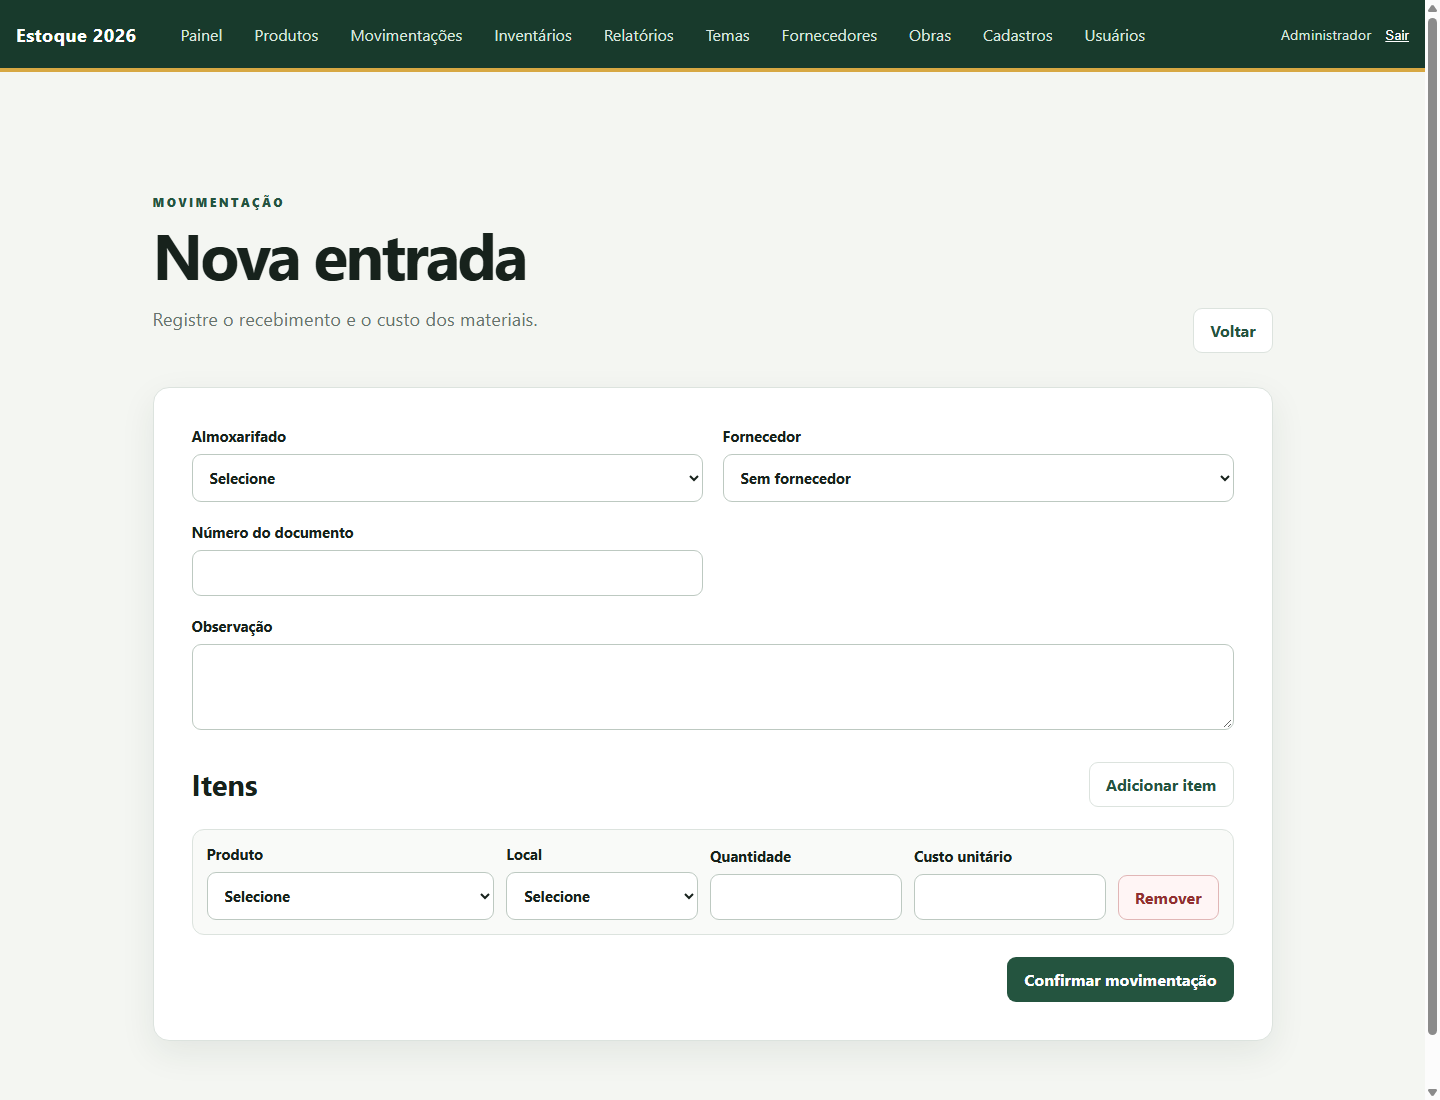Go to Fornecedores page

point(829,35)
